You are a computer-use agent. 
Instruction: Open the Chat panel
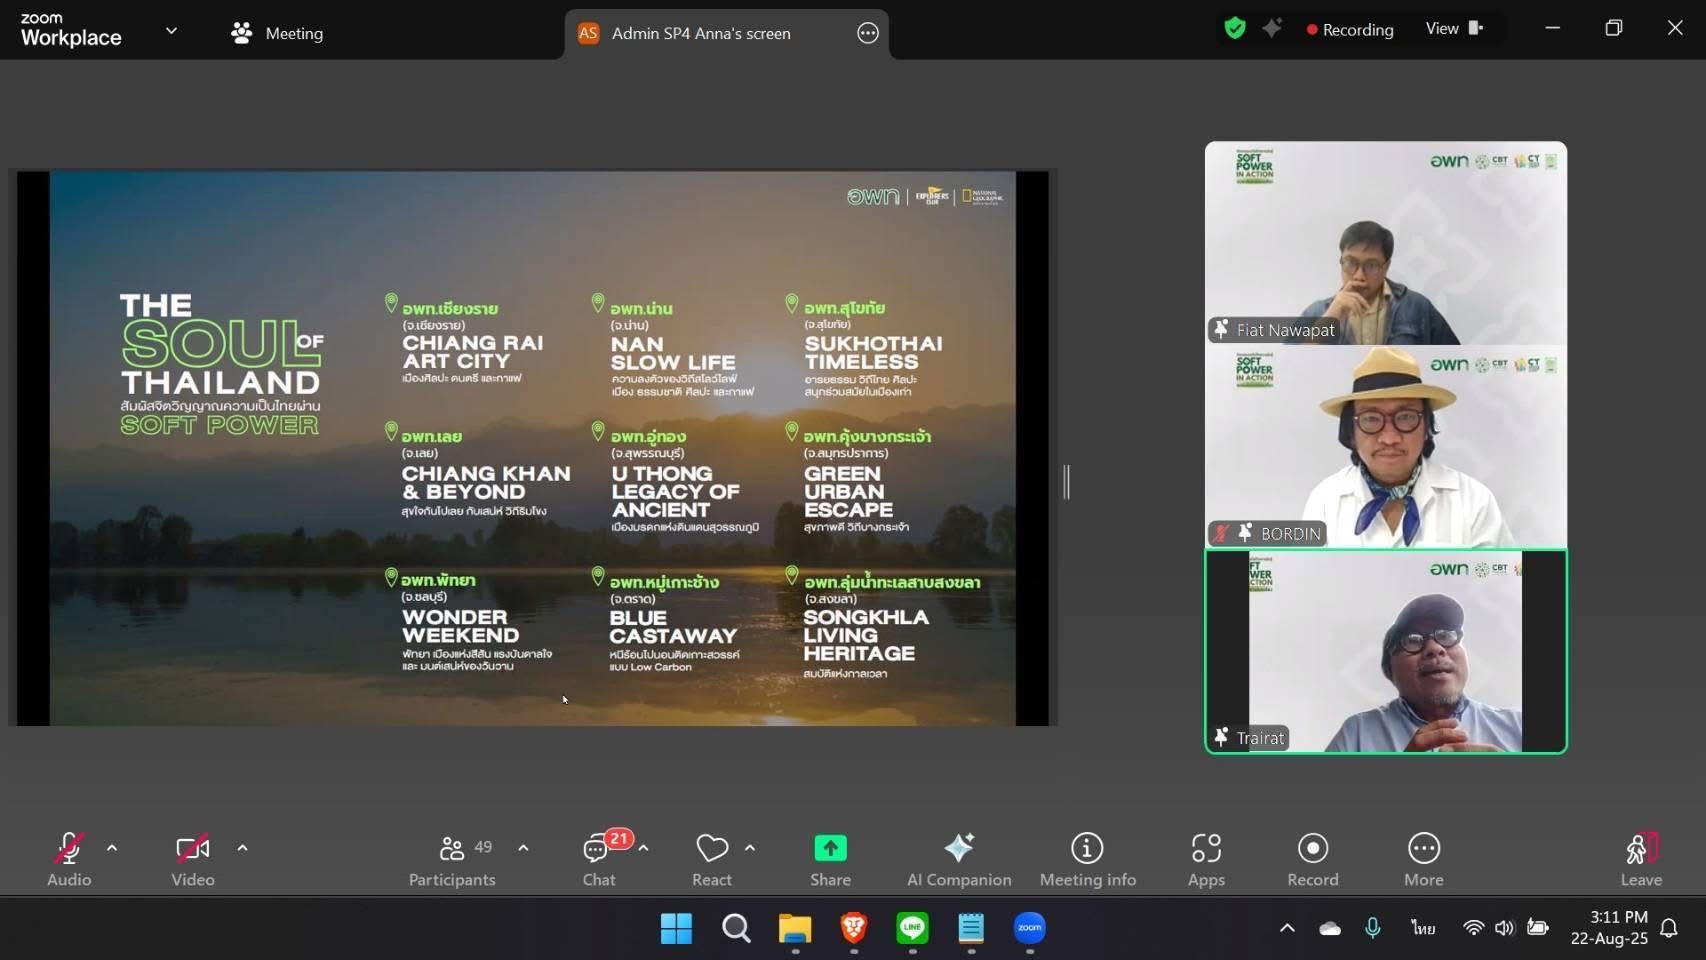pos(599,859)
